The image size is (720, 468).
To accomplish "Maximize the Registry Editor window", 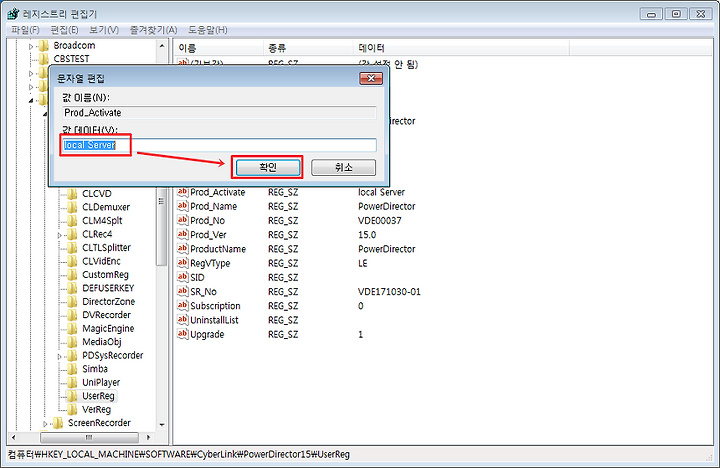I will pyautogui.click(x=676, y=14).
